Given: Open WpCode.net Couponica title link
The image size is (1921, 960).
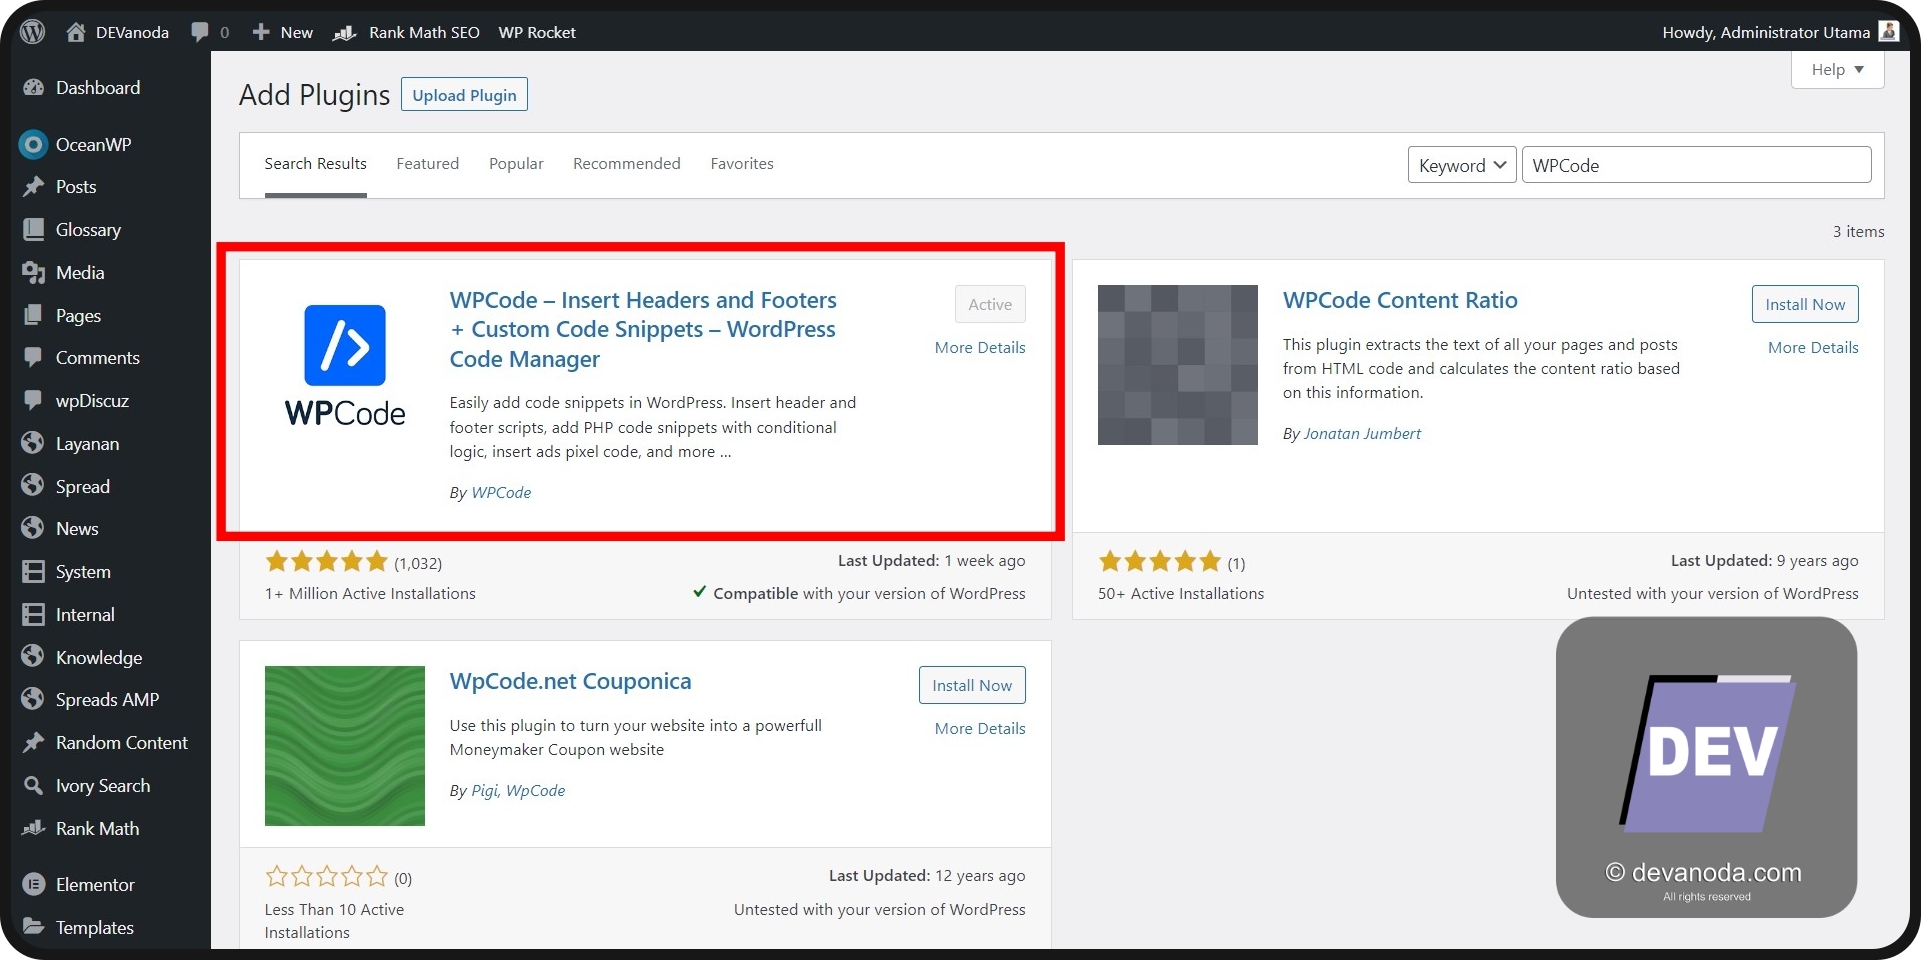Looking at the screenshot, I should coord(570,681).
